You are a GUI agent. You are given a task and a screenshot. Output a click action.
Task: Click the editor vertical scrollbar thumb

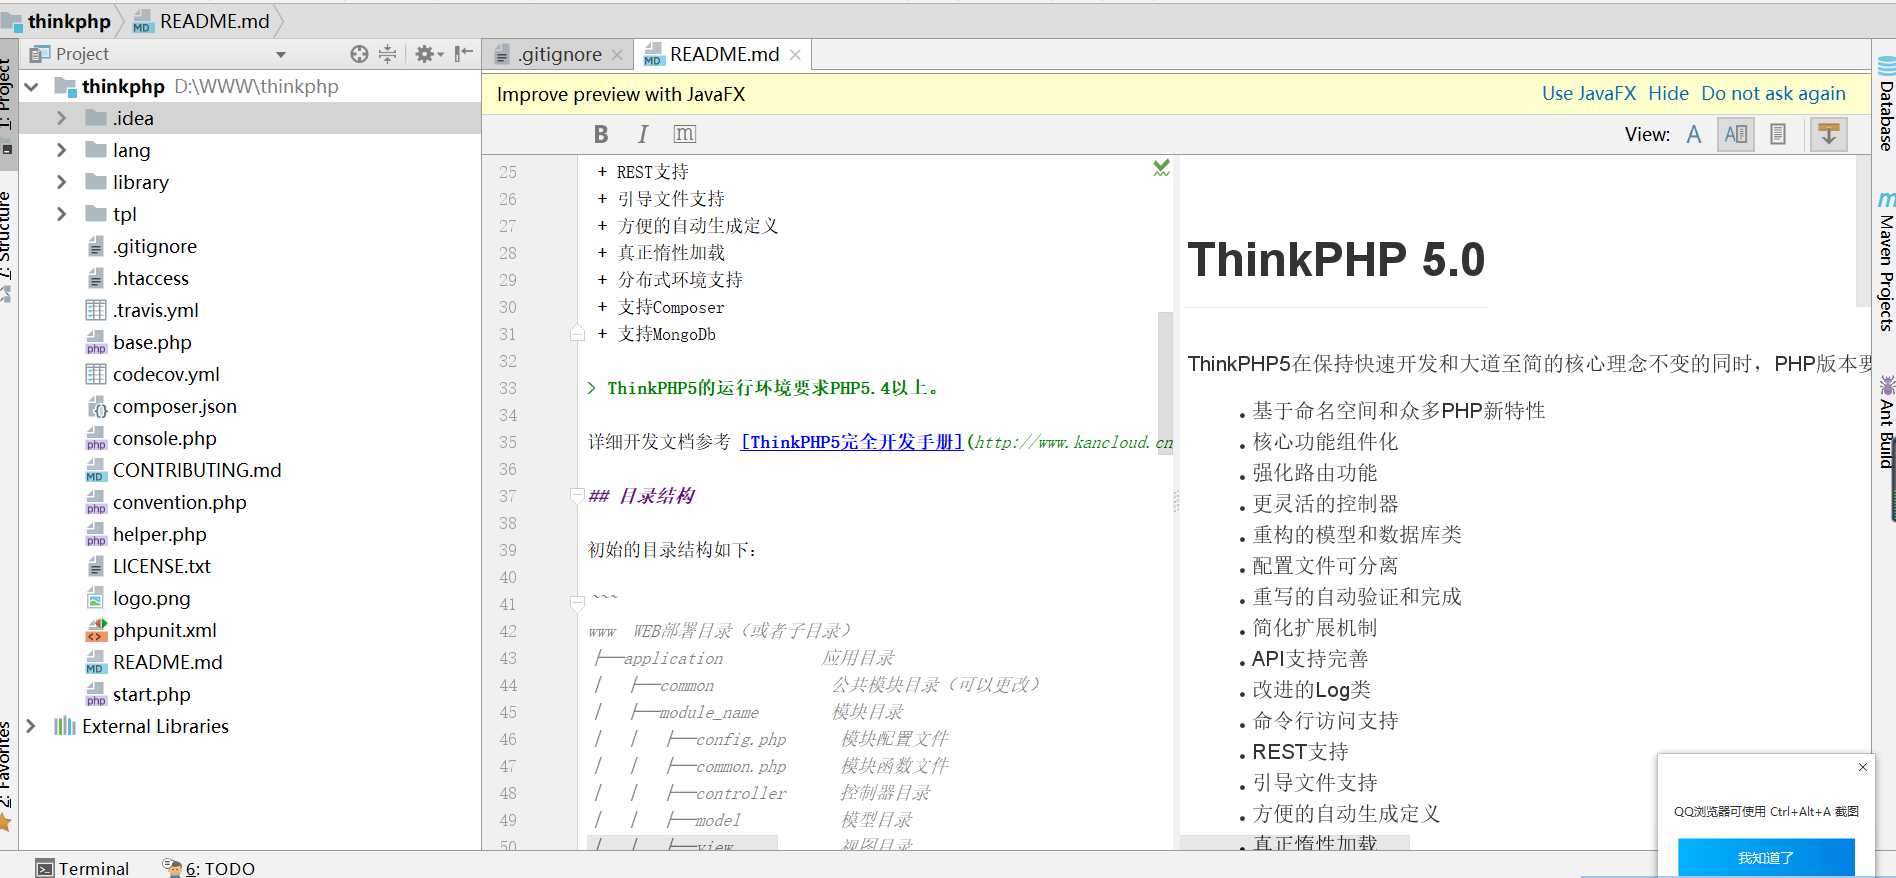(x=1165, y=383)
